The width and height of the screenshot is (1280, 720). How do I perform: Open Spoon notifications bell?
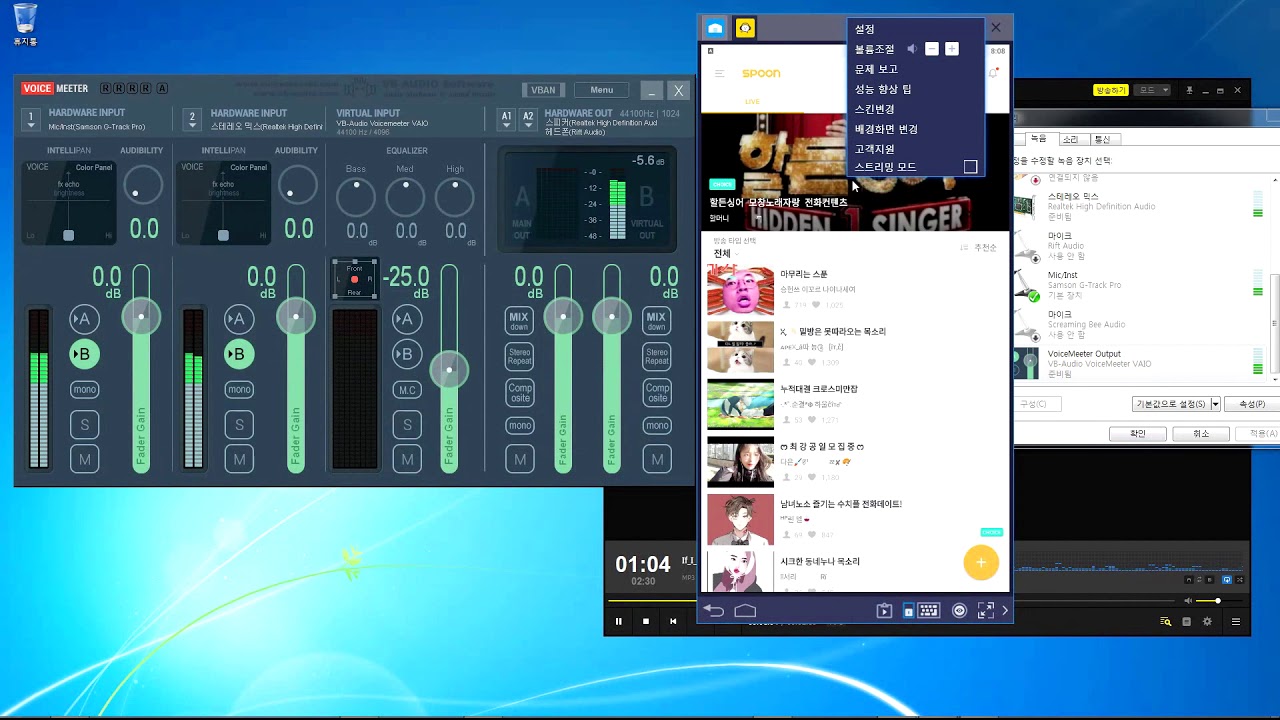pyautogui.click(x=993, y=73)
